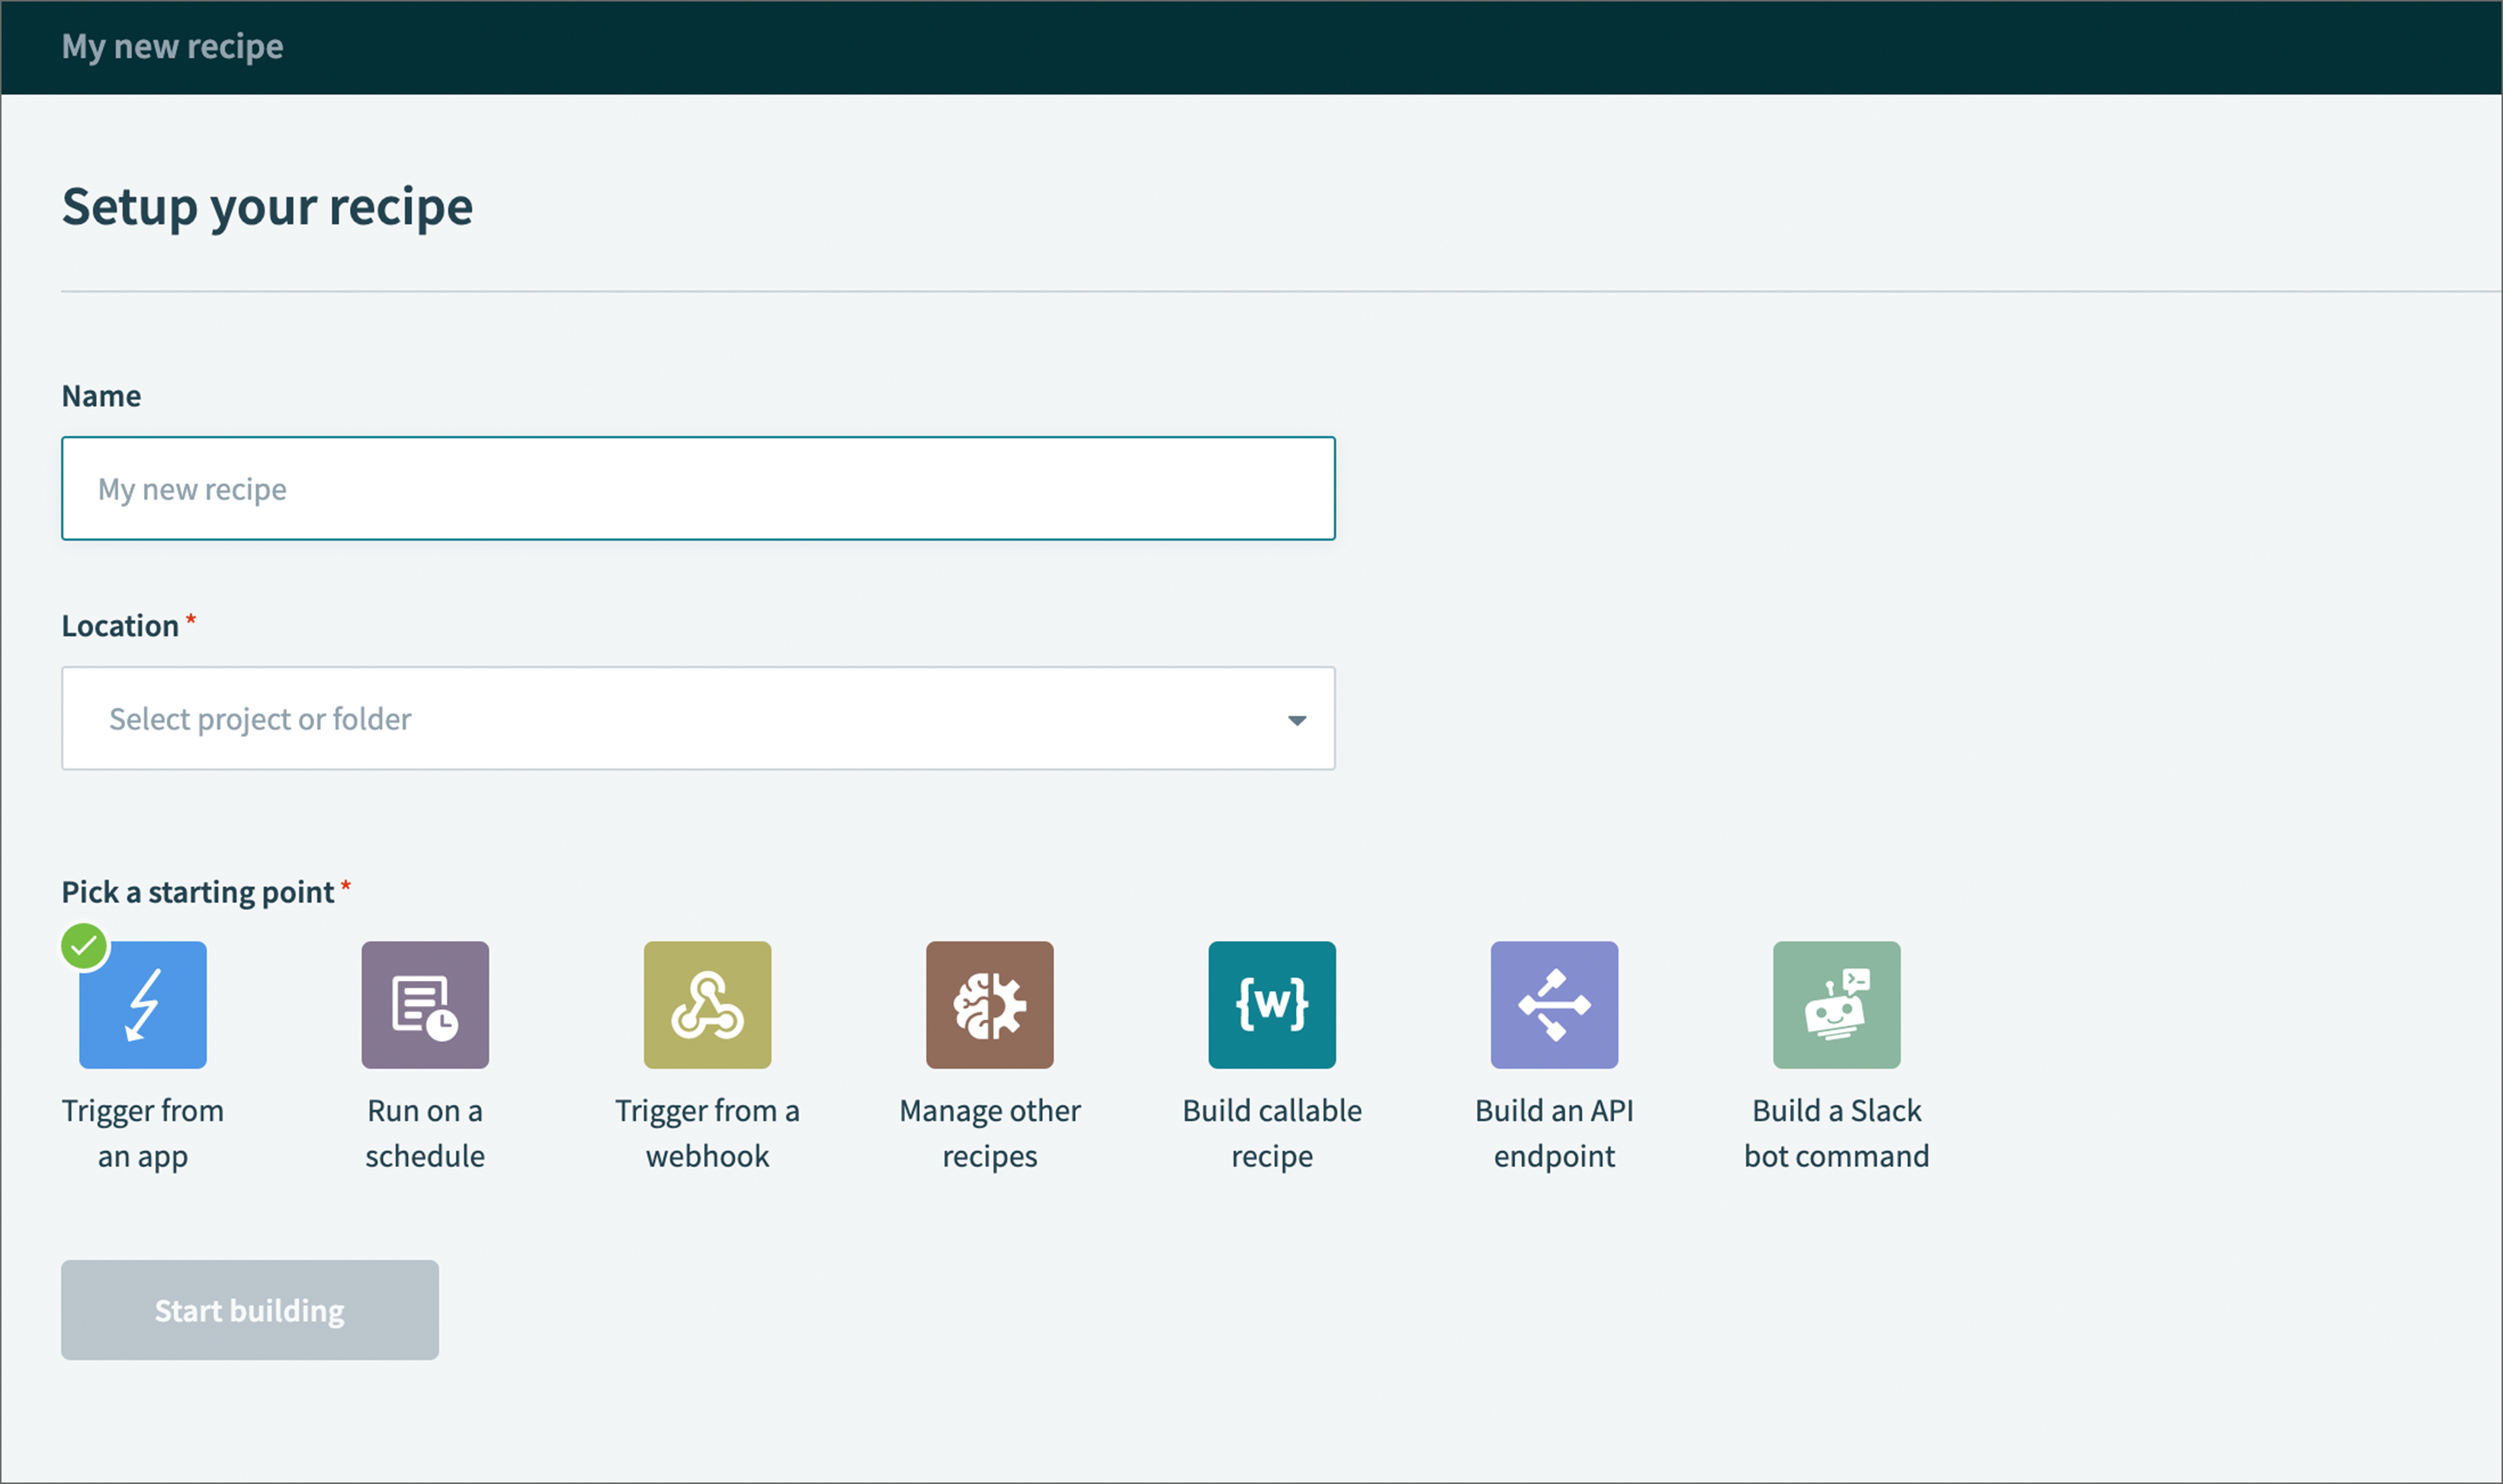Image resolution: width=2503 pixels, height=1484 pixels.
Task: Click the Start building button
Action: point(250,1310)
